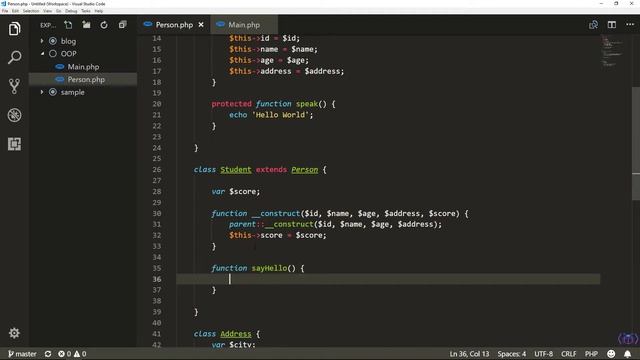Open the feedback smiley
This screenshot has width=640, height=360.
coord(611,354)
